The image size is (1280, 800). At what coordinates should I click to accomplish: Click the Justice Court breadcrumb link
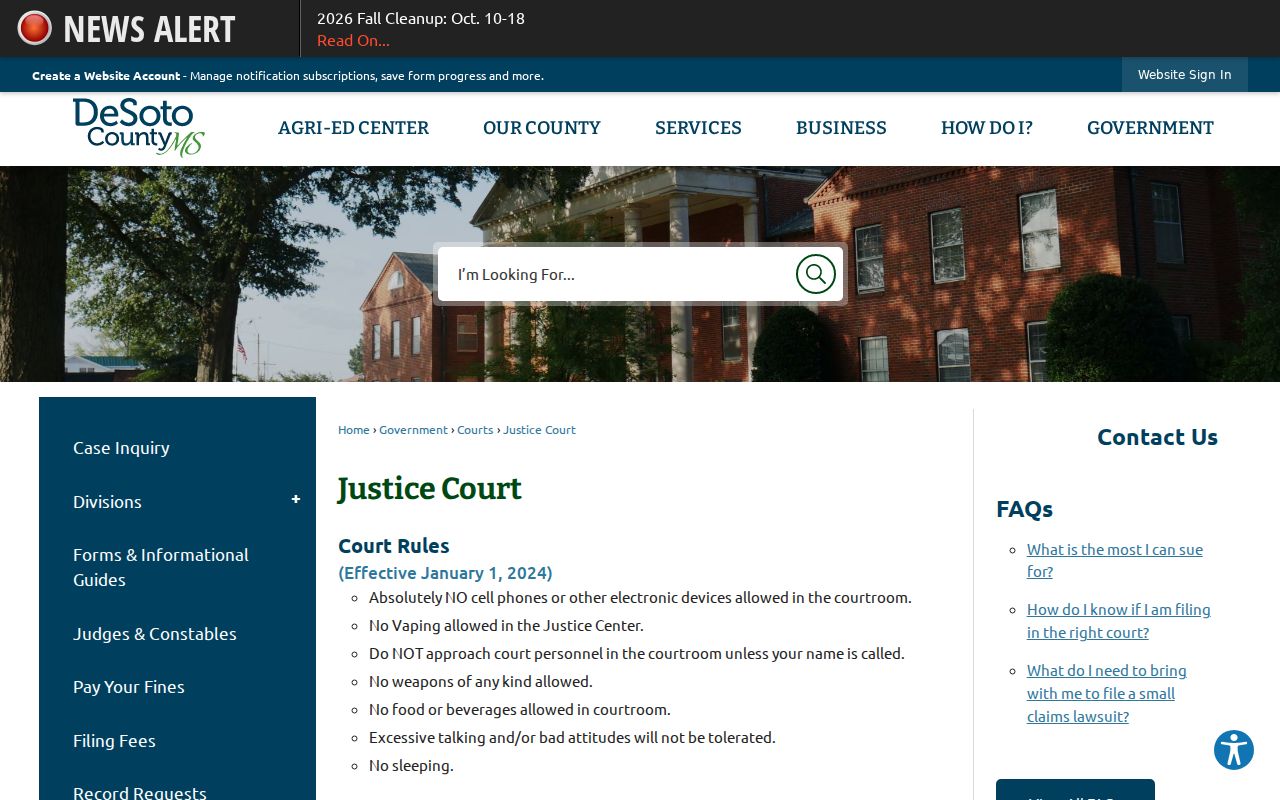539,430
